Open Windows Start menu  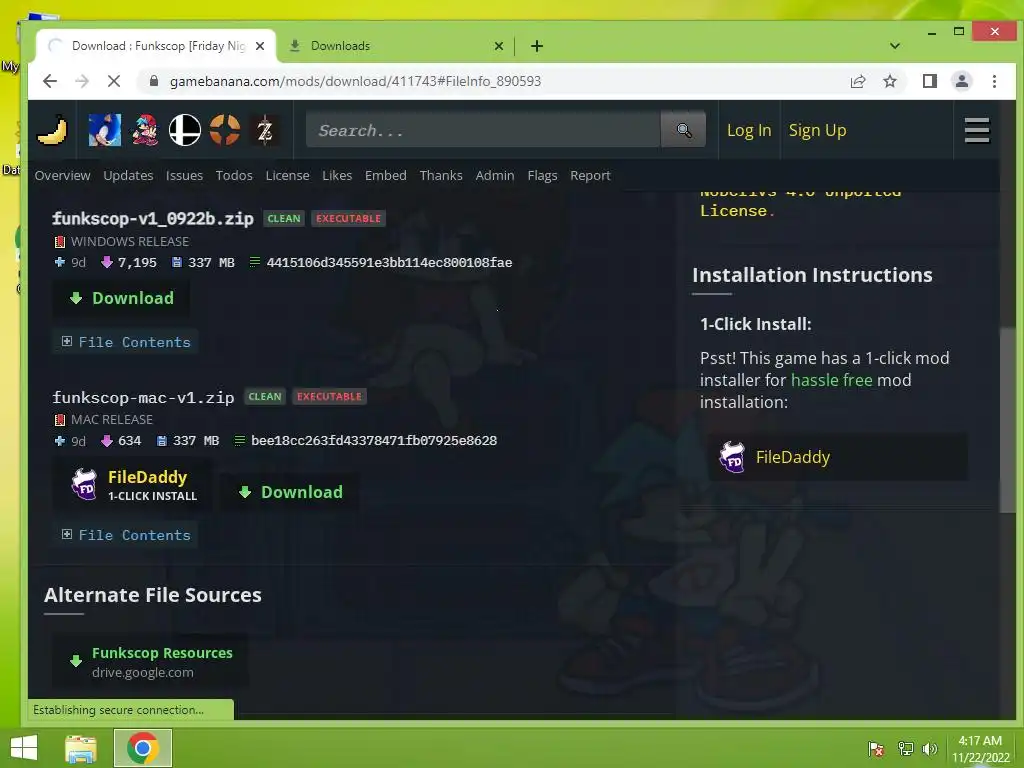point(24,748)
